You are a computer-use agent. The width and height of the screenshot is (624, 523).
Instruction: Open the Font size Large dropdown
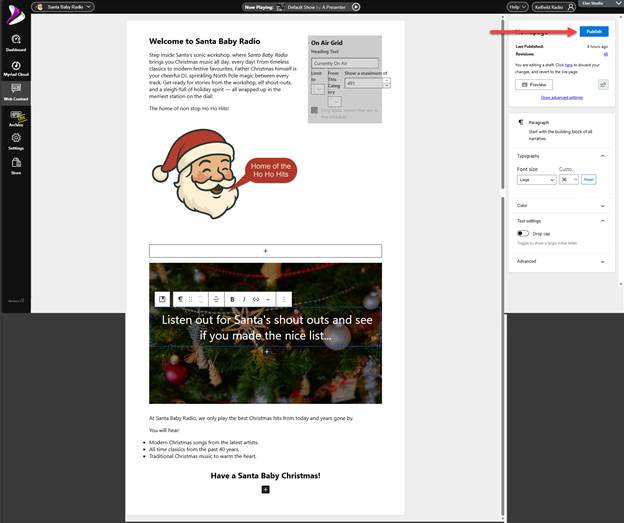536,180
